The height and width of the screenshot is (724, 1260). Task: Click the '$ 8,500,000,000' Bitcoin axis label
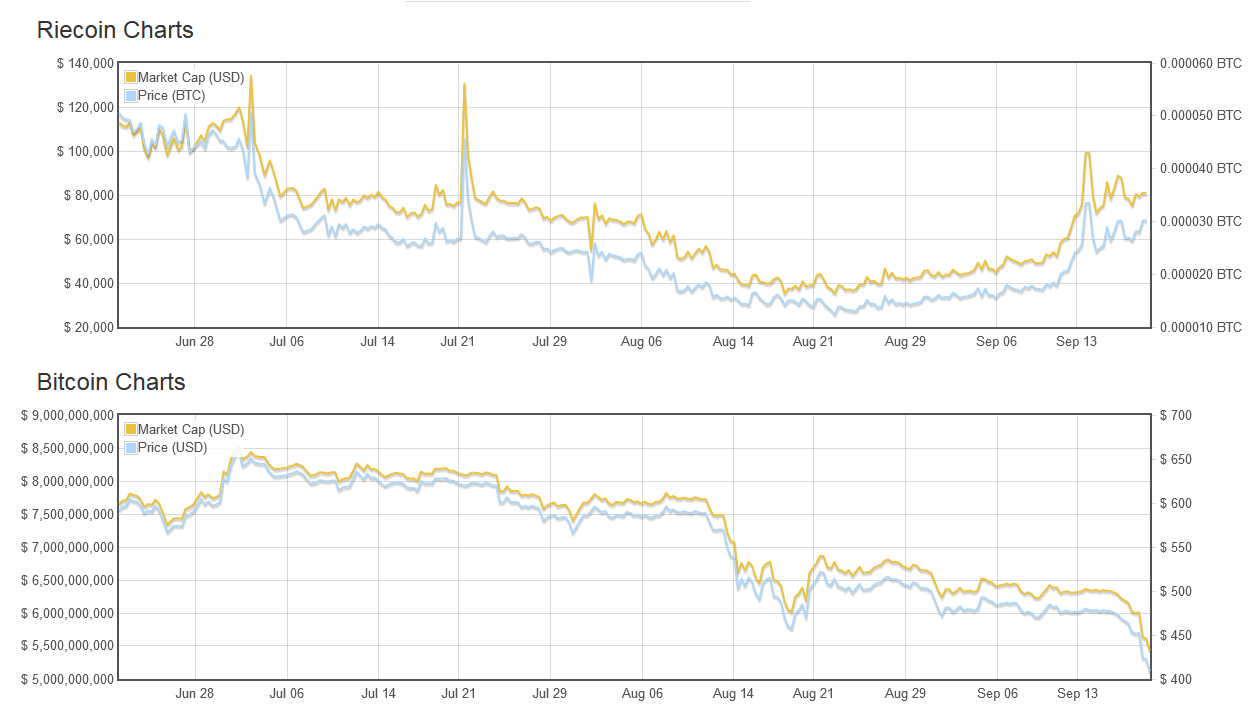[67, 449]
